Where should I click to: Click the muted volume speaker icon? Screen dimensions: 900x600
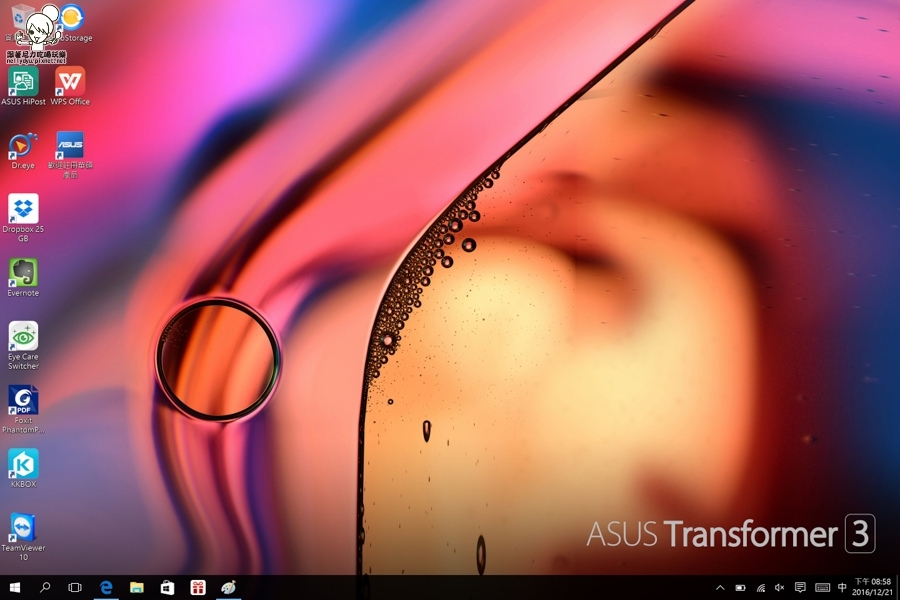point(779,587)
